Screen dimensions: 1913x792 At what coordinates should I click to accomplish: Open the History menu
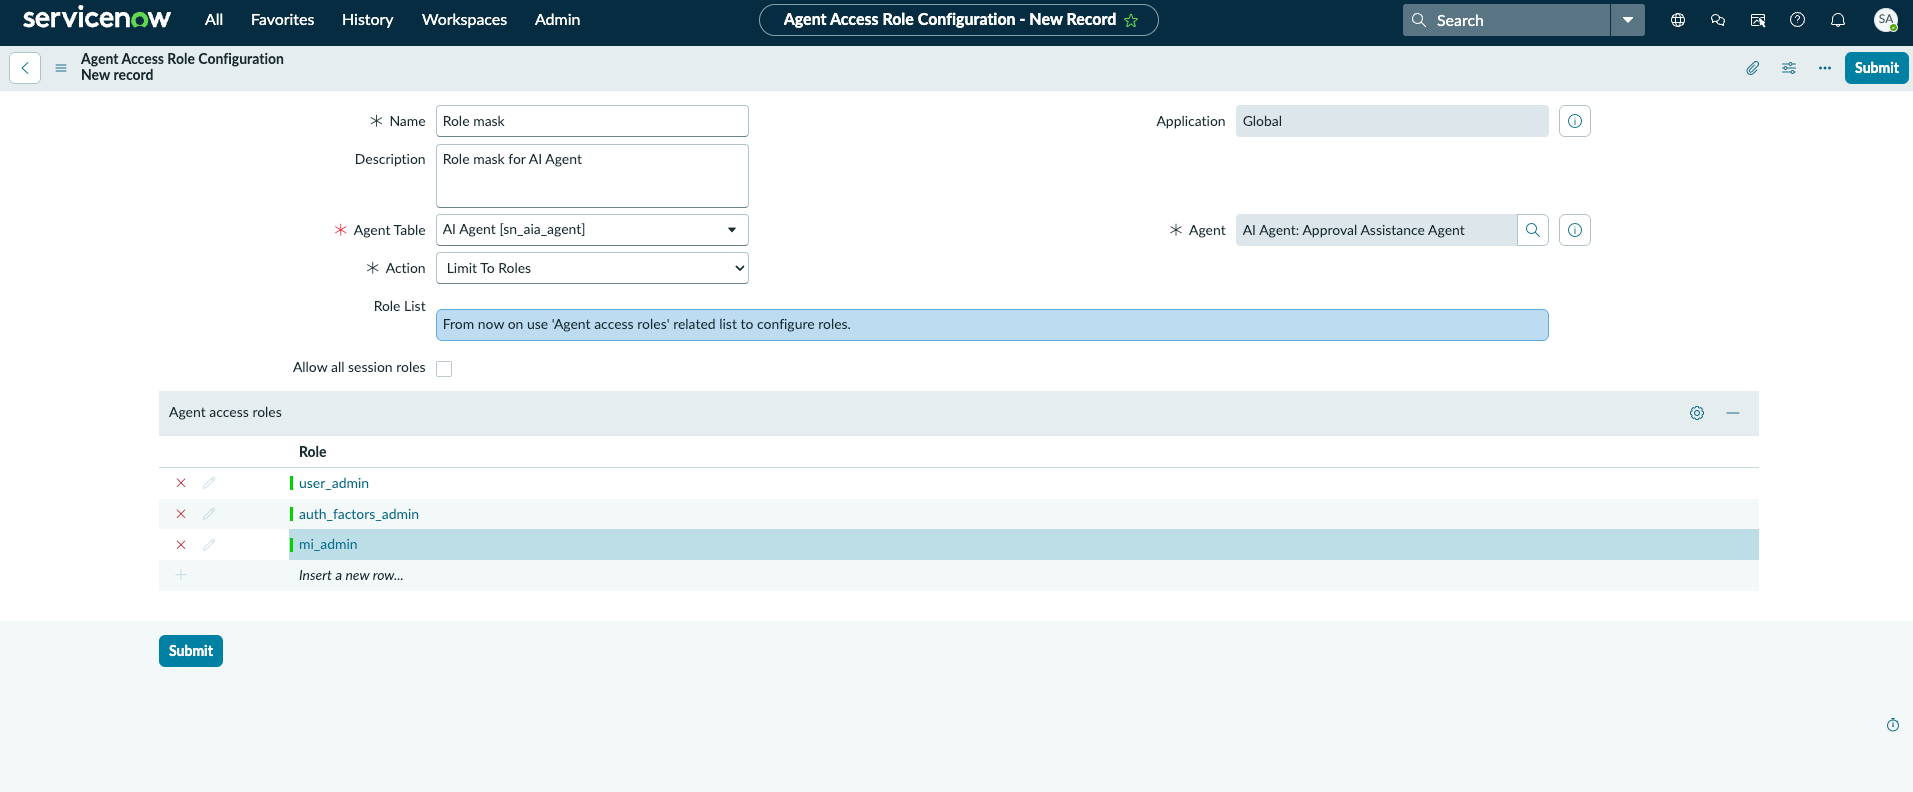367,20
